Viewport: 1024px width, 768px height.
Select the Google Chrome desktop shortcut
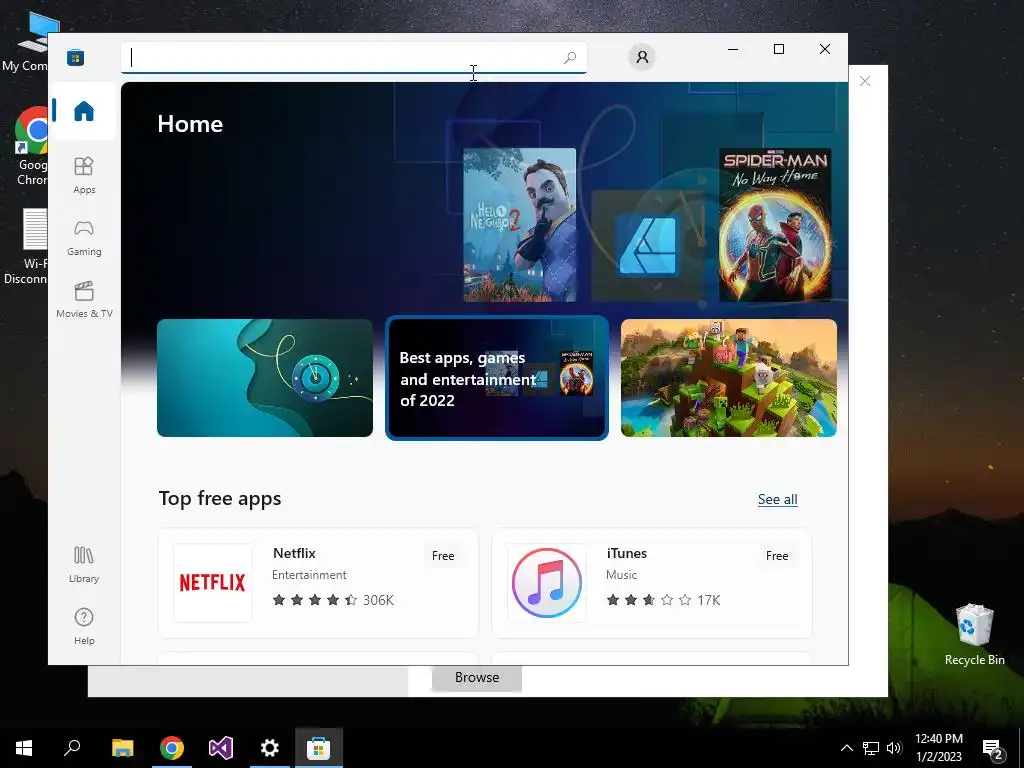coord(29,148)
